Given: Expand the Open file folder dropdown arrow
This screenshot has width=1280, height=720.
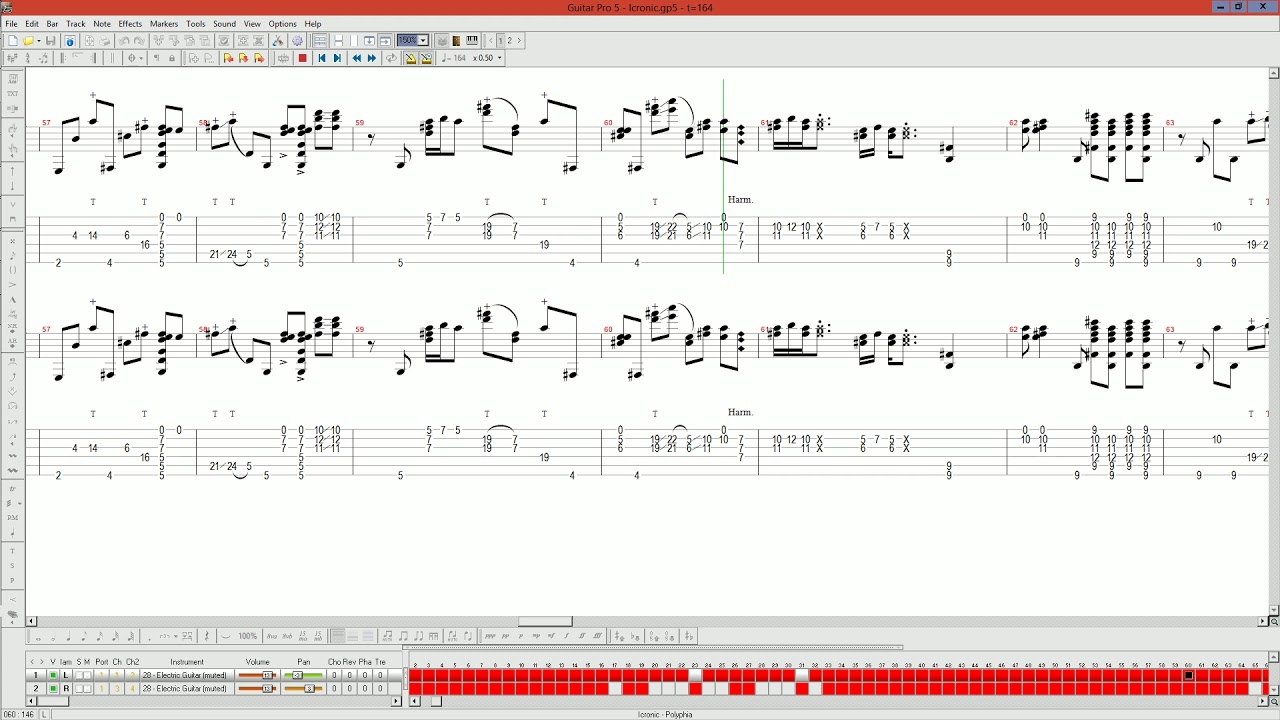Looking at the screenshot, I should 38,41.
